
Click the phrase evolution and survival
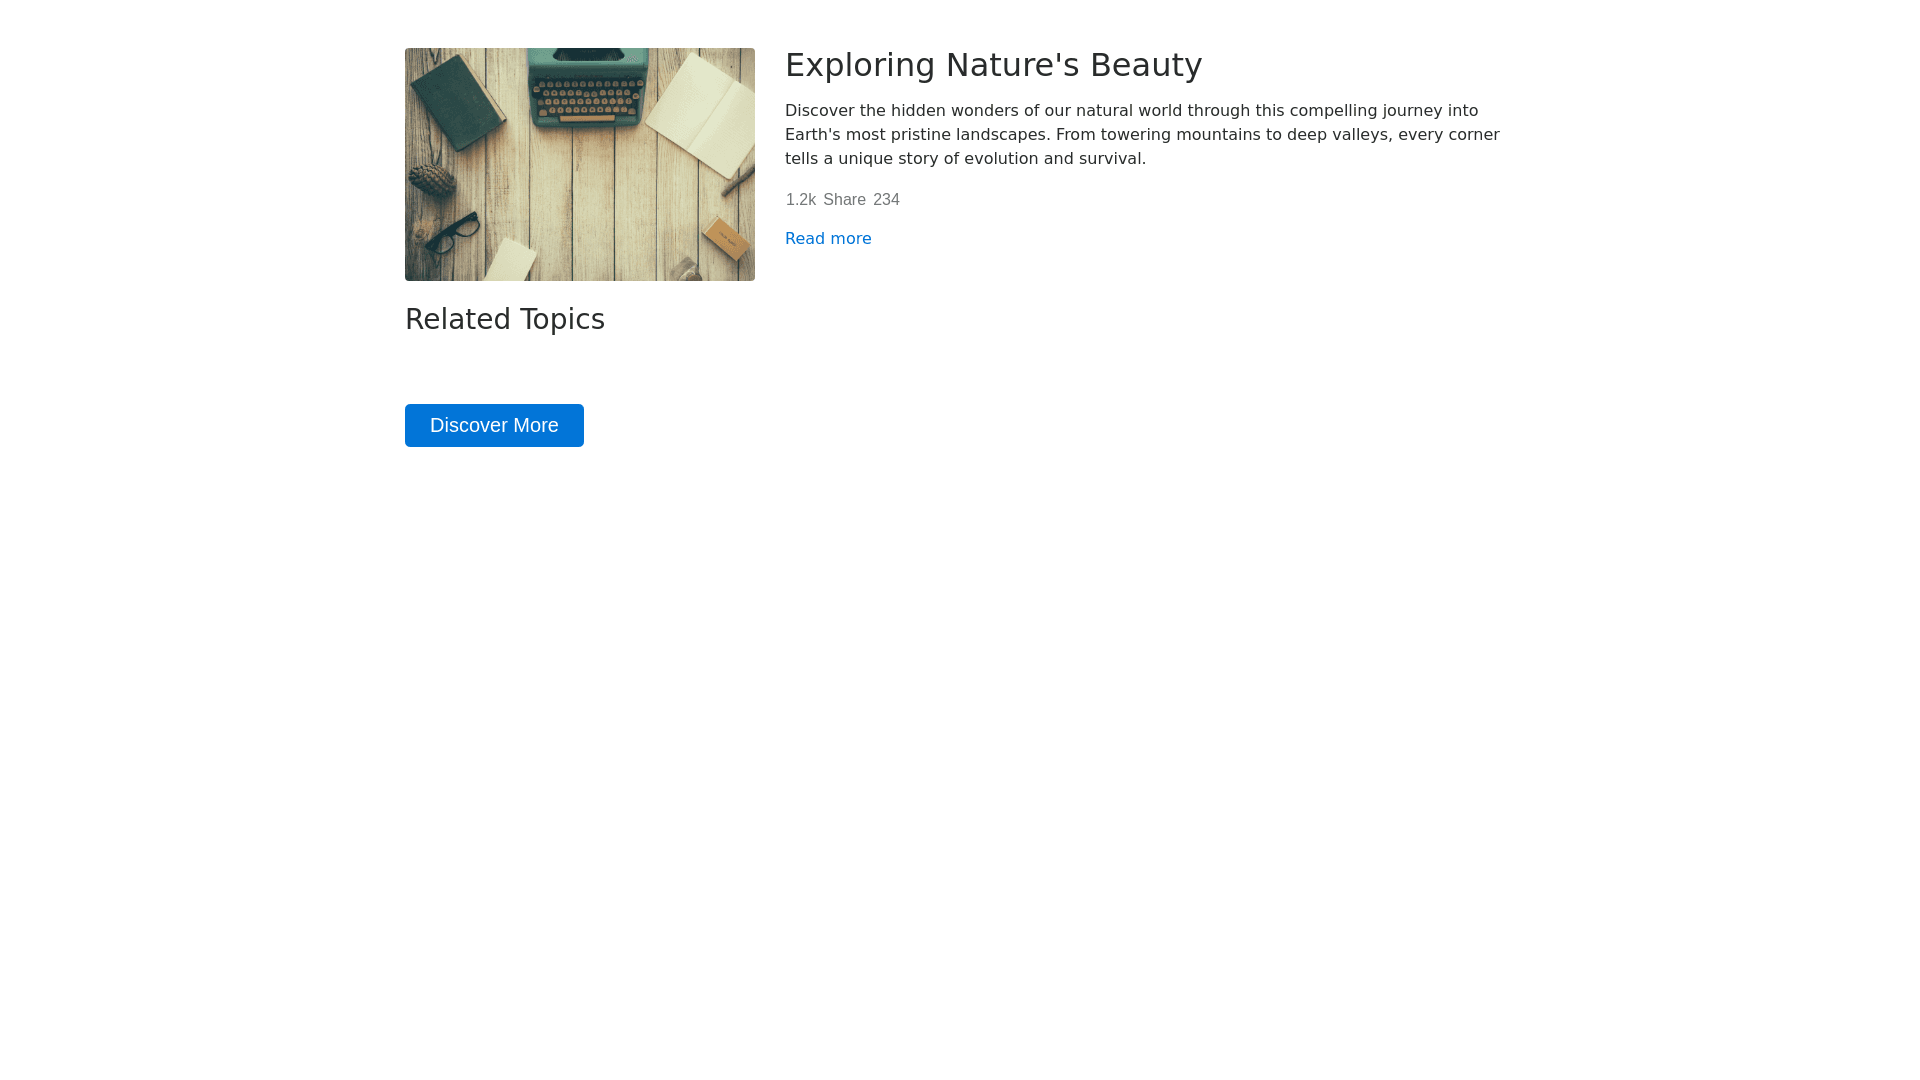coord(1054,159)
